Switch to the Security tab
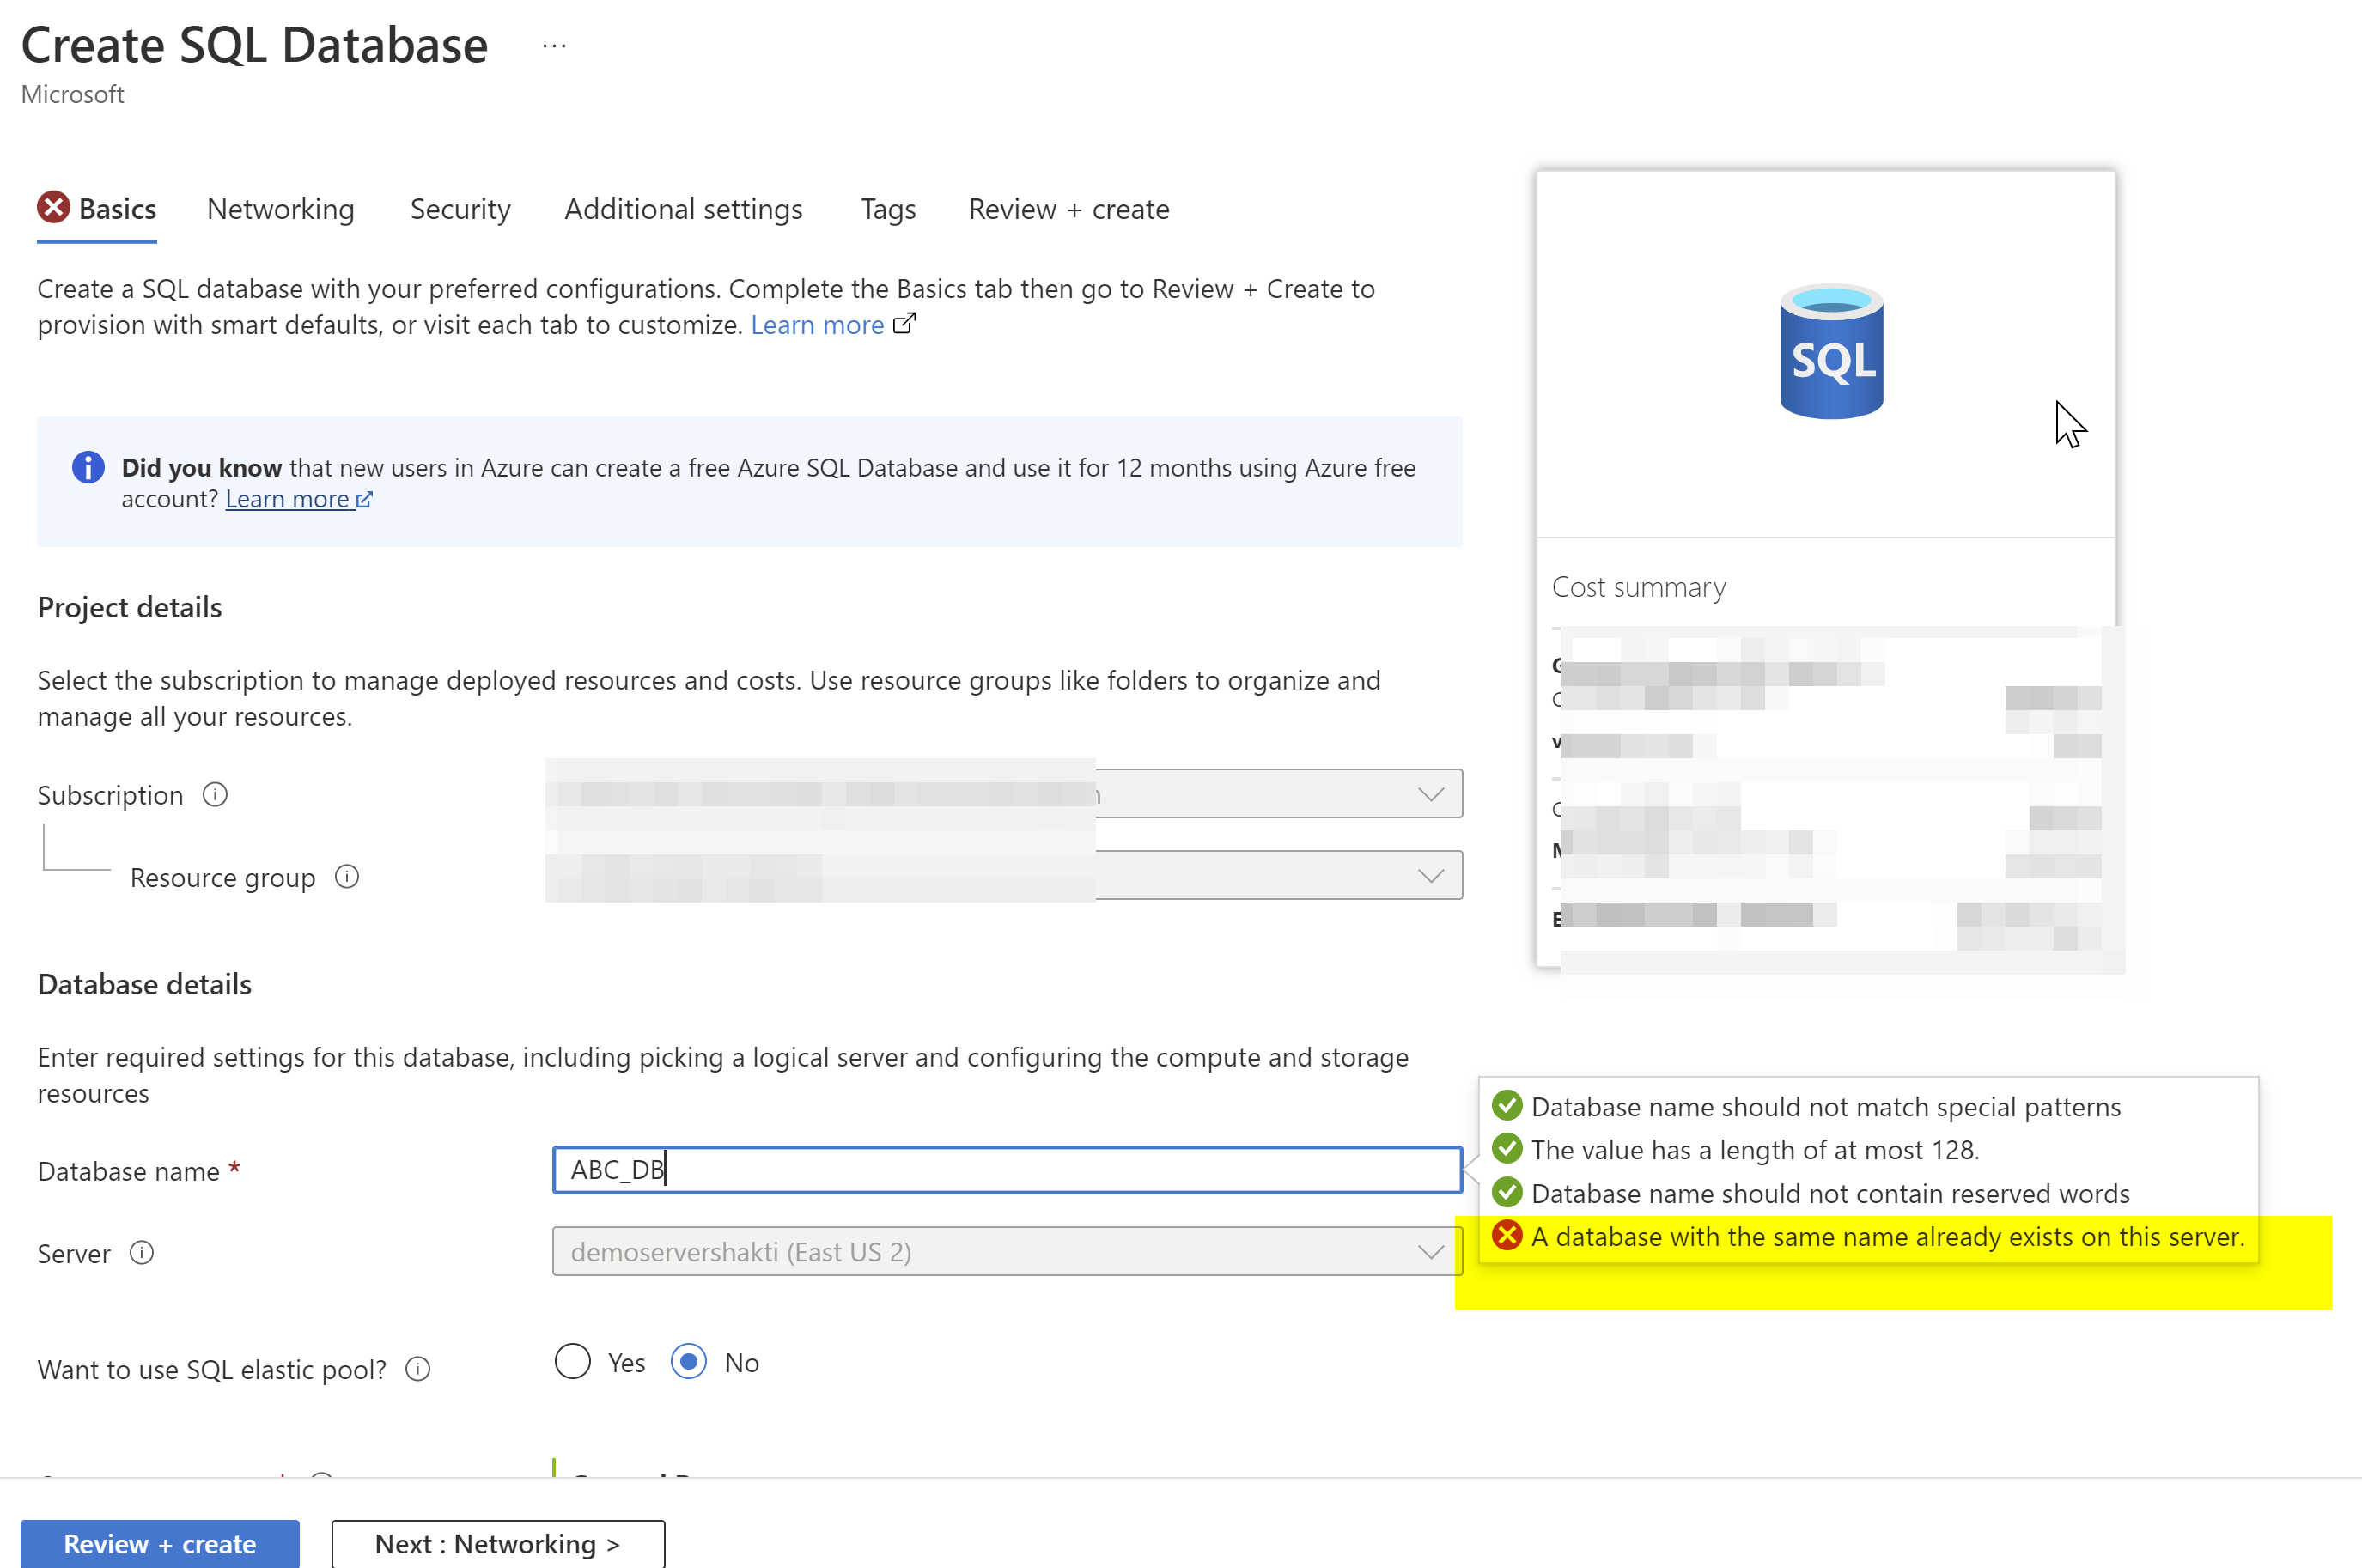2362x1568 pixels. [460, 209]
